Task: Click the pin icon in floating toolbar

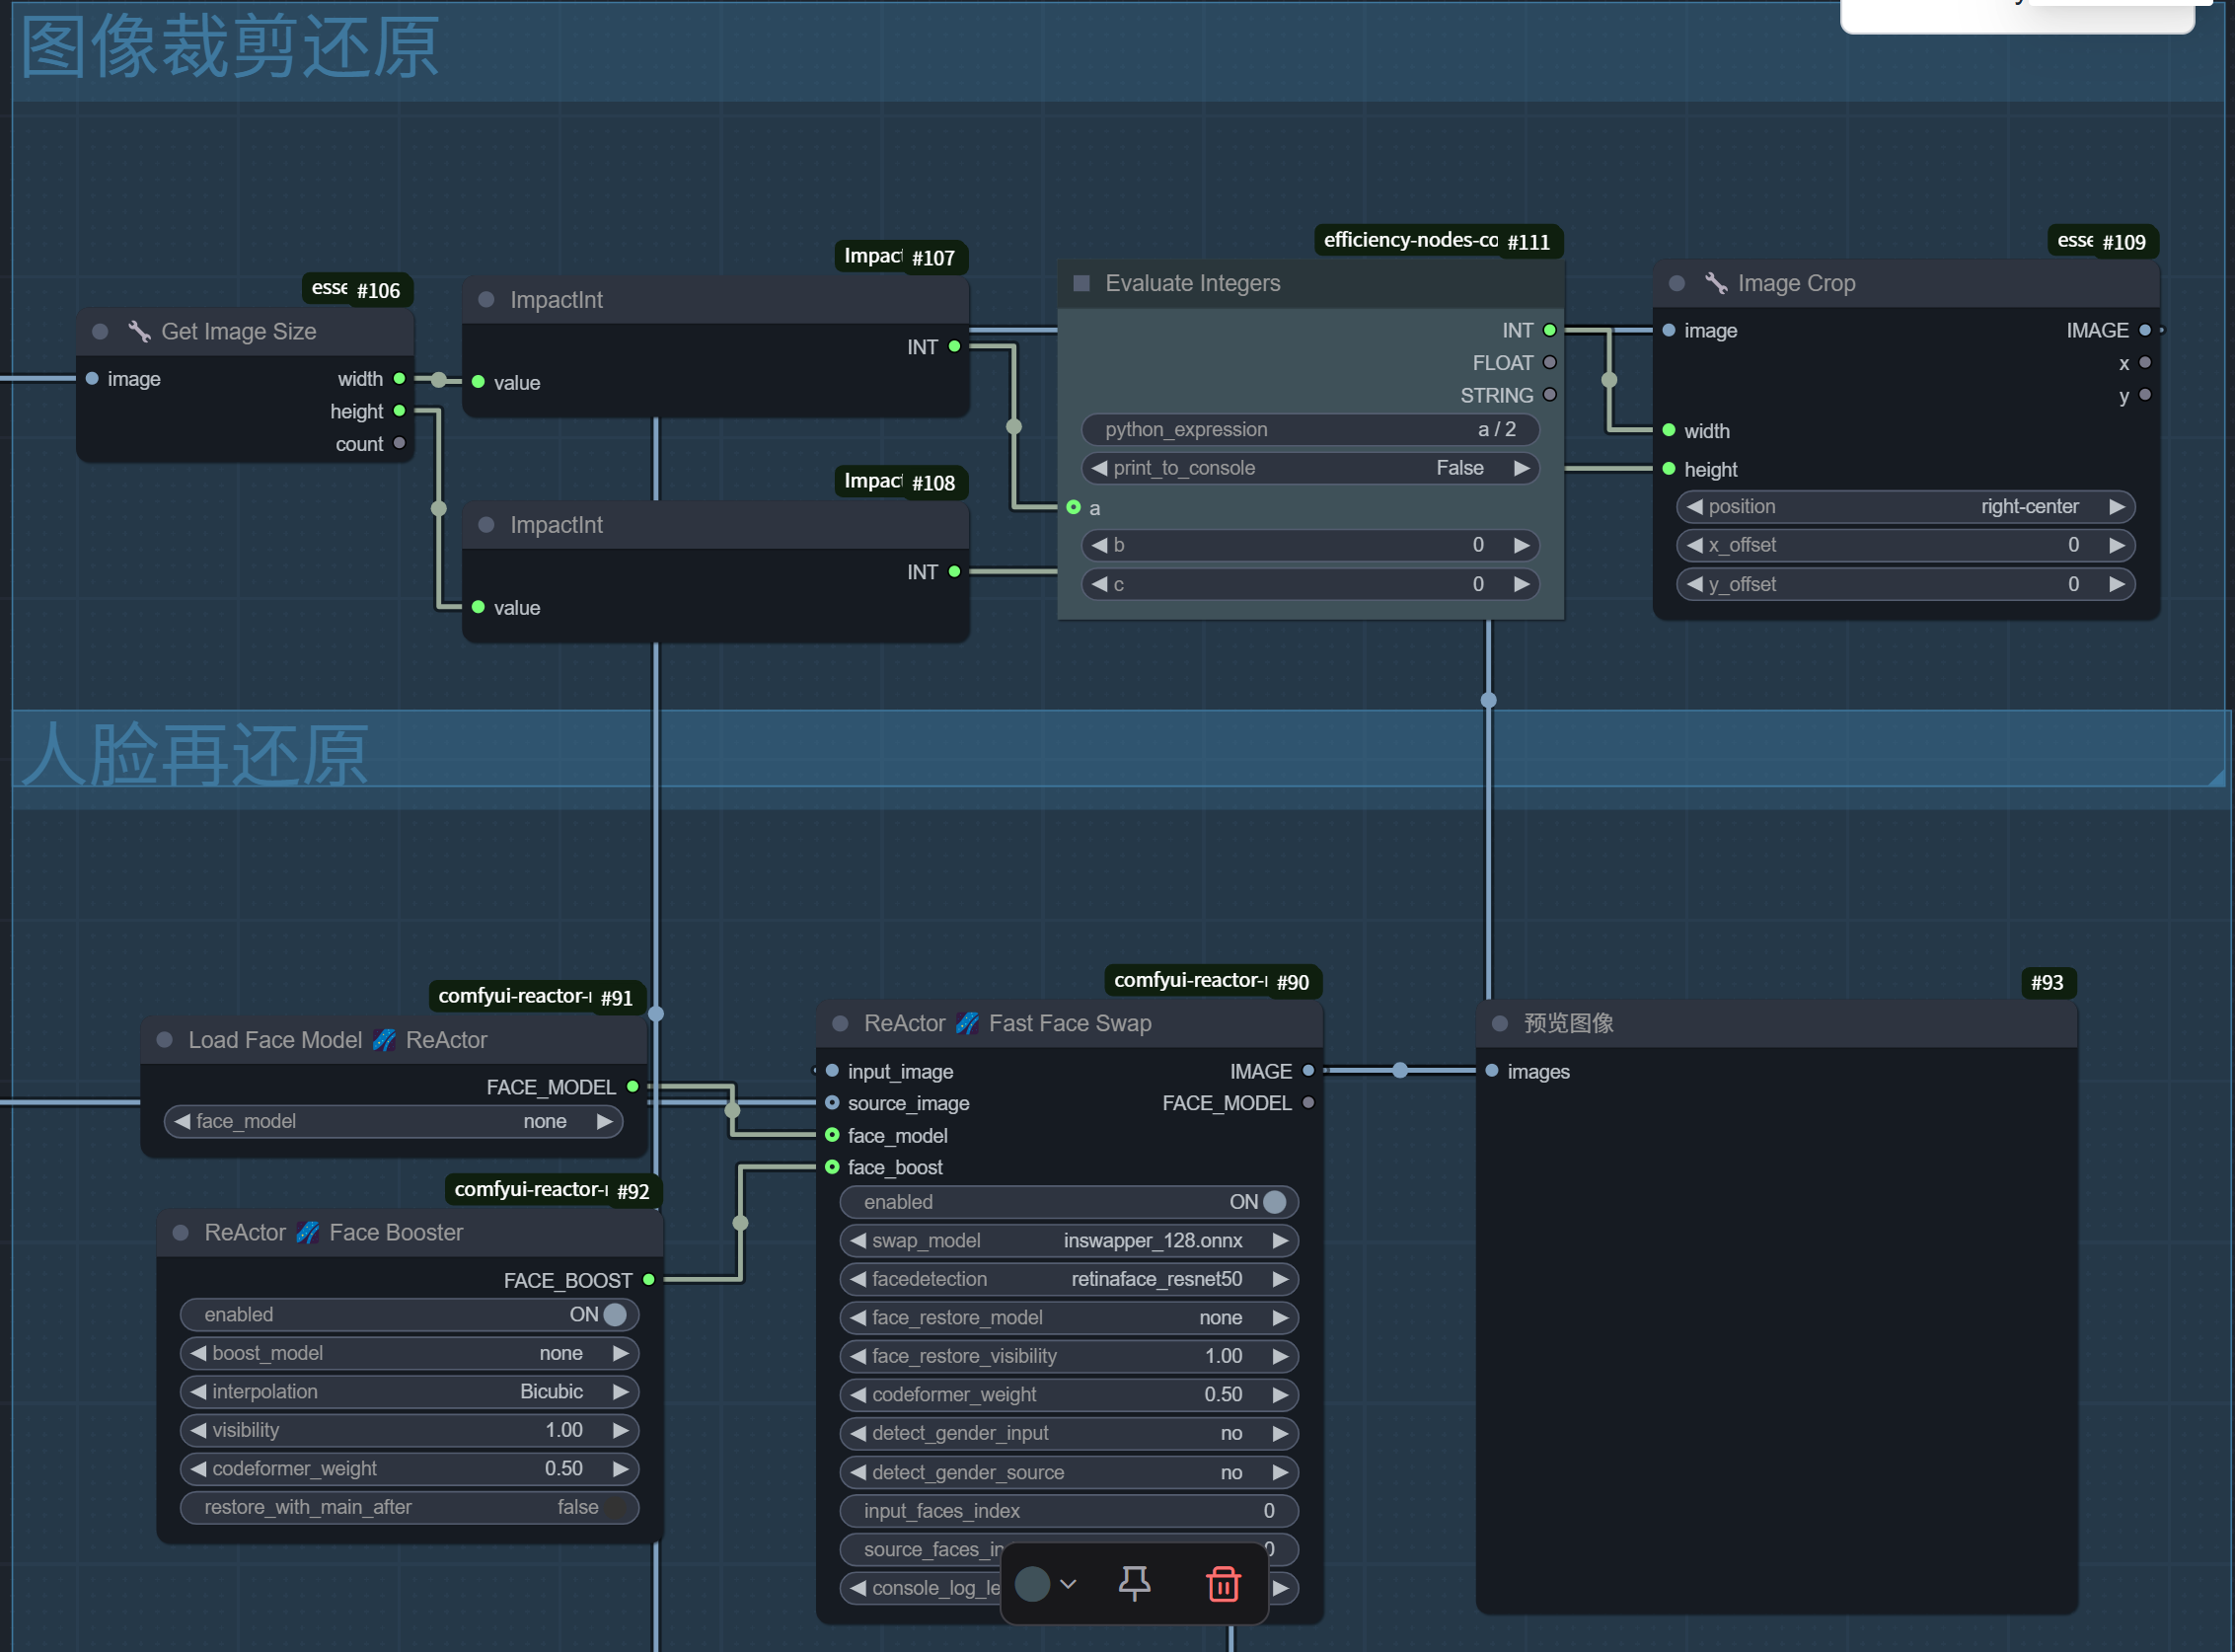Action: pyautogui.click(x=1133, y=1583)
